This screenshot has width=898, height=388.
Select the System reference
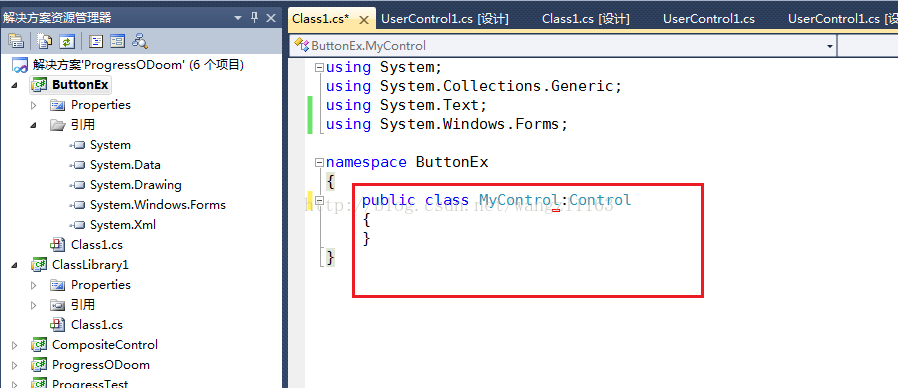(110, 145)
